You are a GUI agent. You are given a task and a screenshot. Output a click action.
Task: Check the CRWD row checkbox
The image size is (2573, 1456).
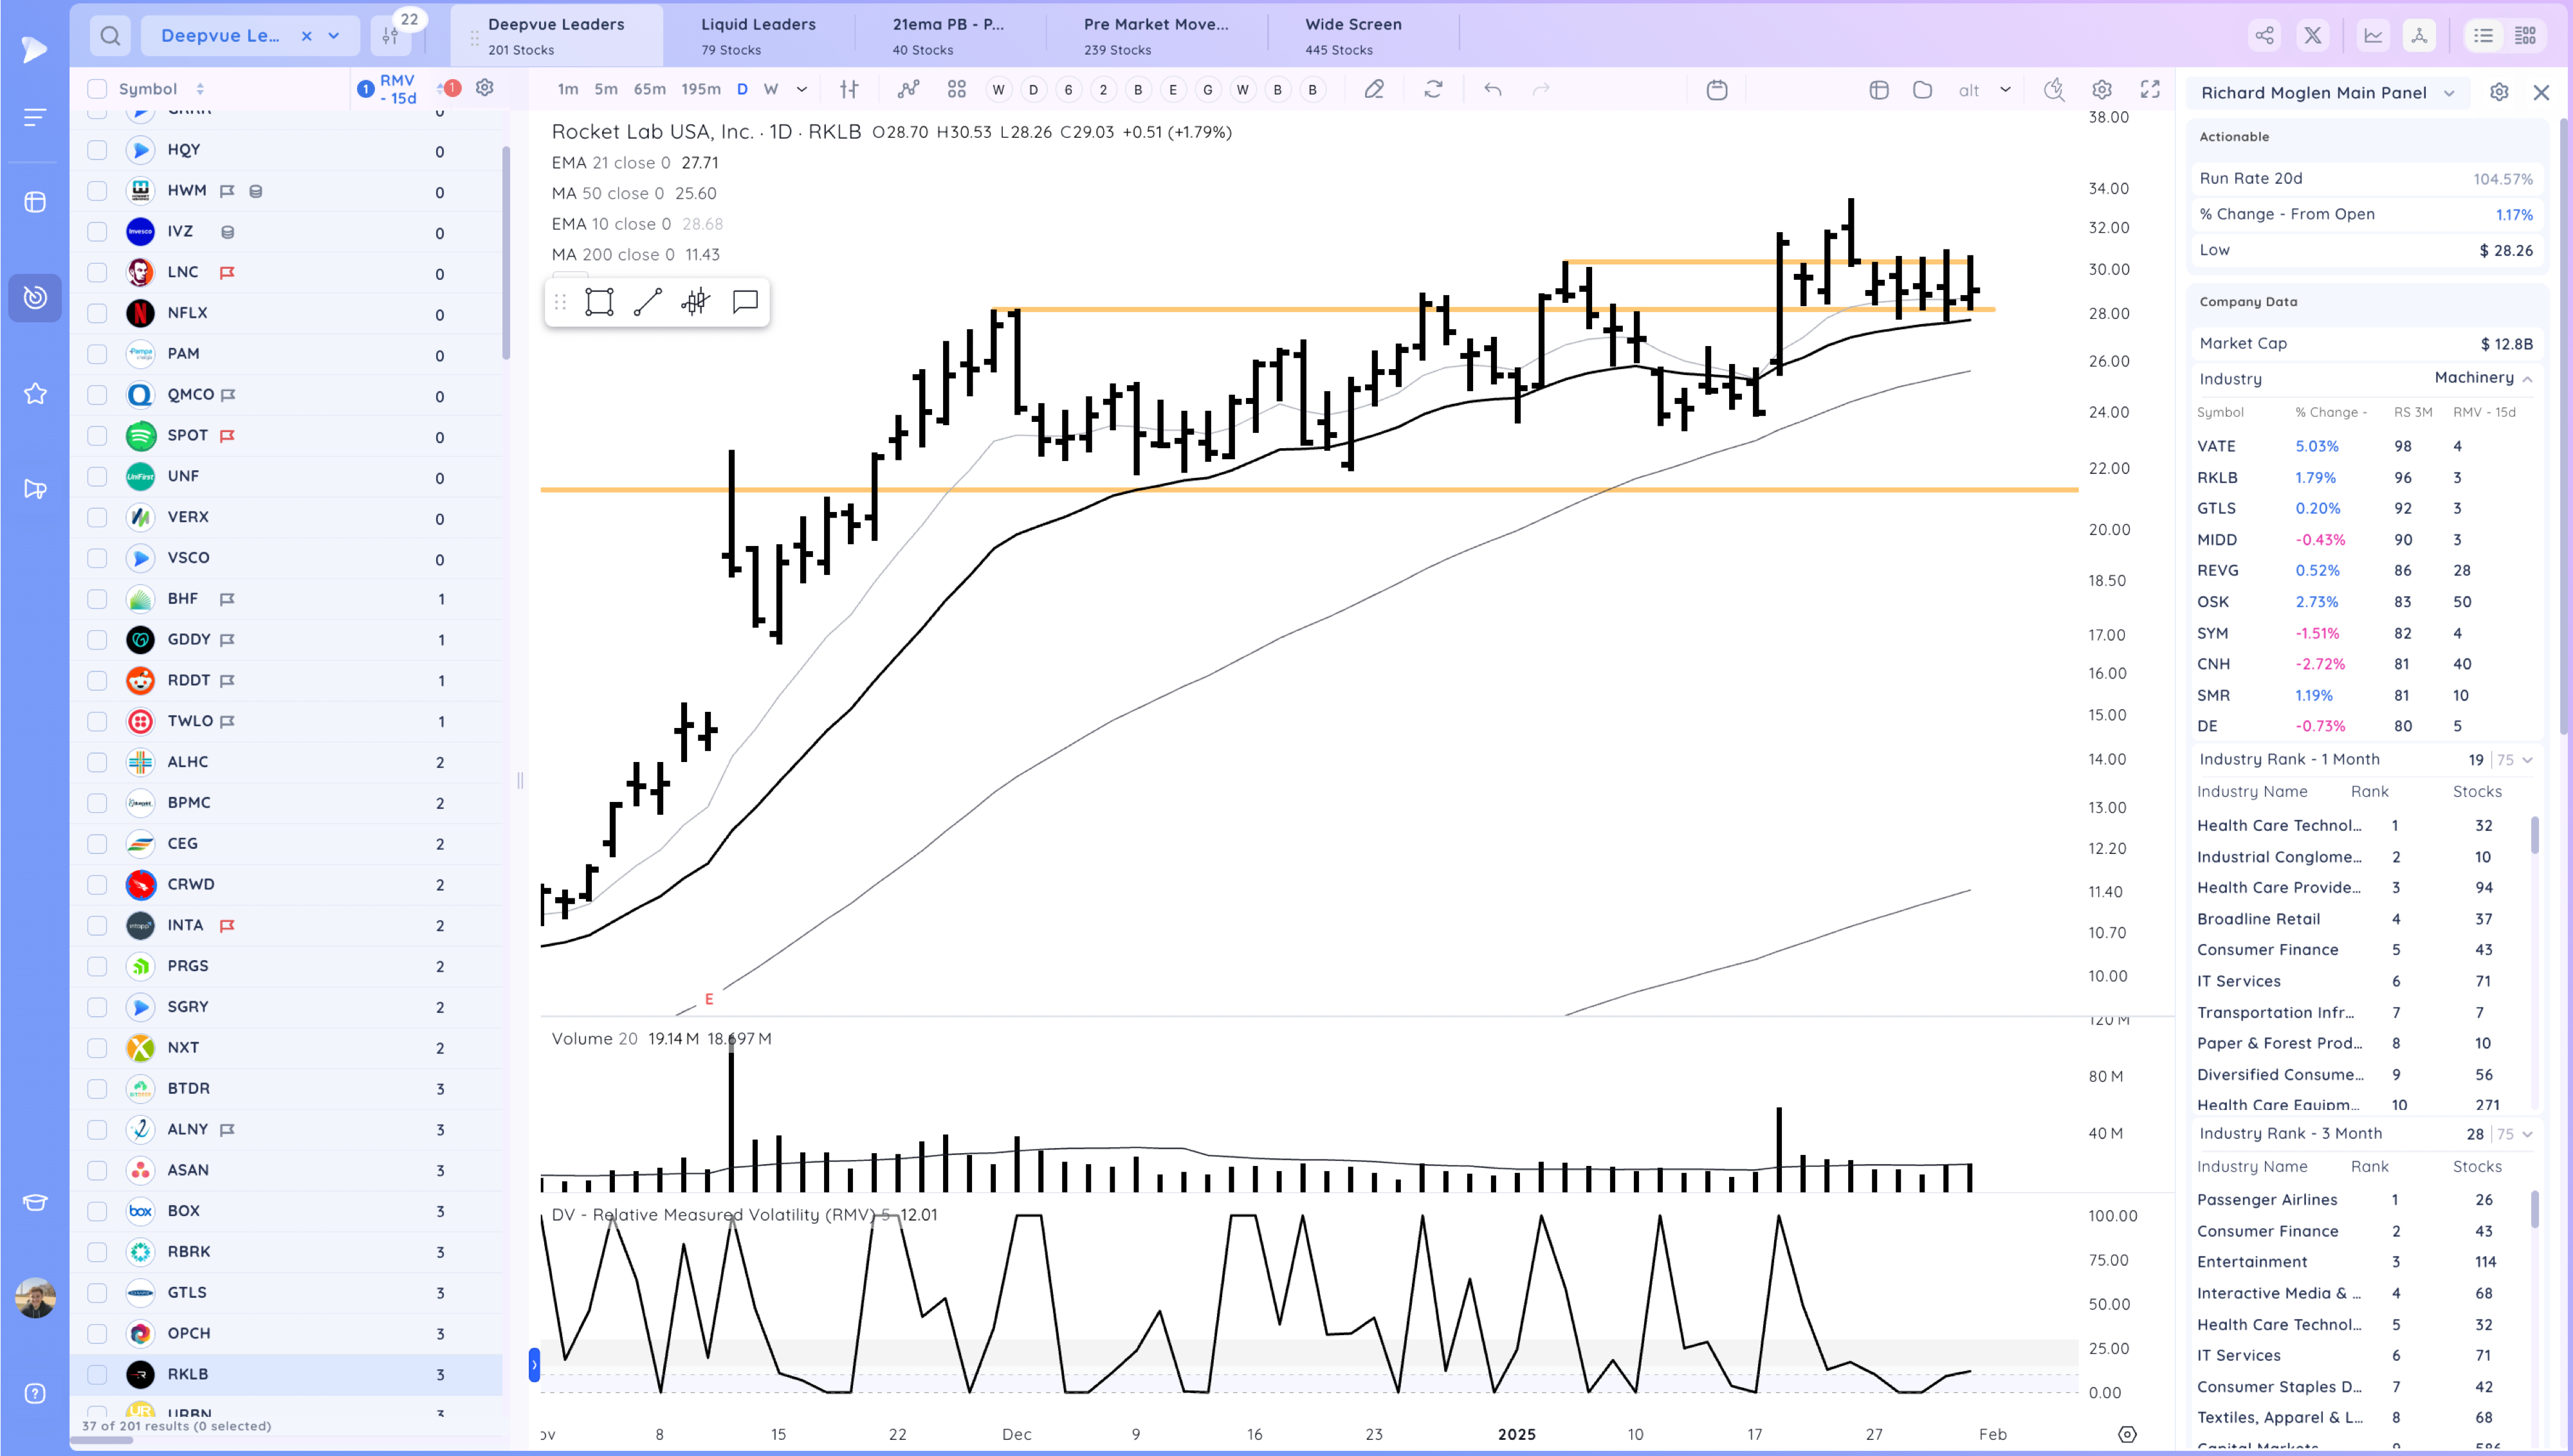[x=97, y=885]
